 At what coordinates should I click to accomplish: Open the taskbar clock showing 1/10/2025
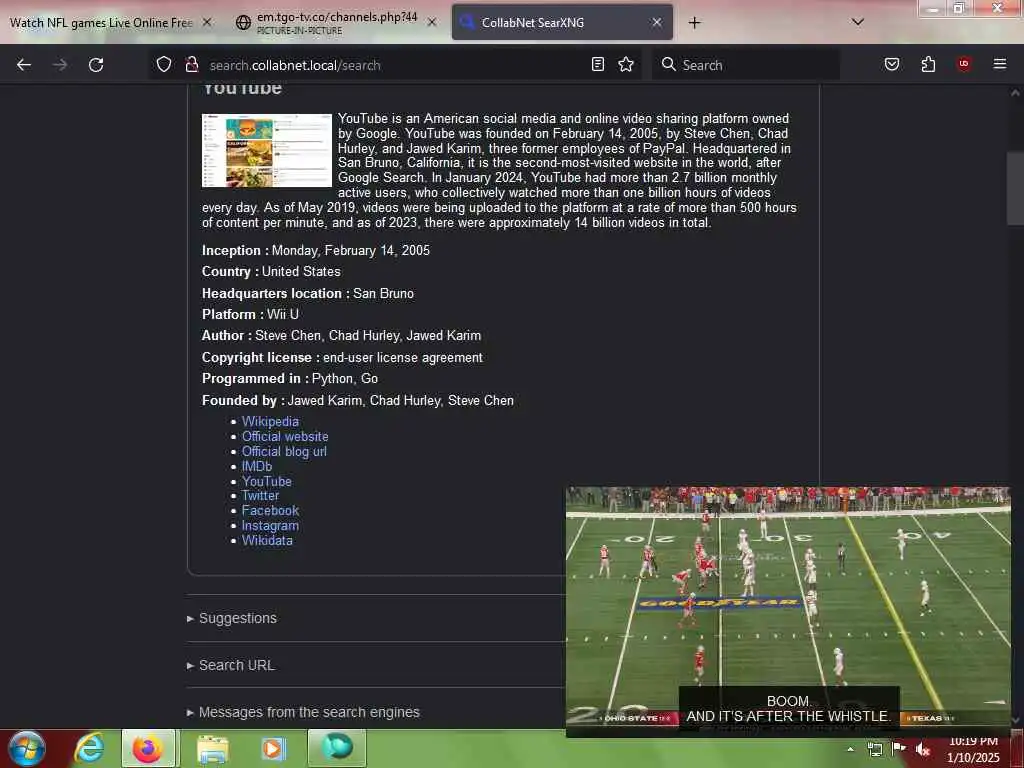(973, 750)
